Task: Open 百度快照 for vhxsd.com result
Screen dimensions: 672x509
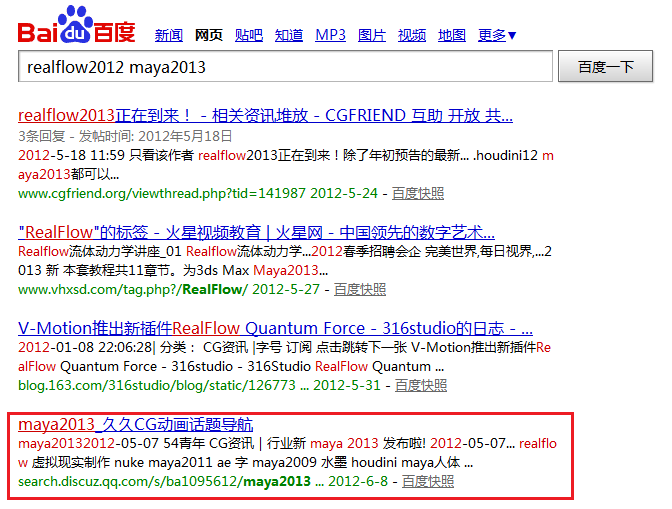Action: tap(360, 289)
